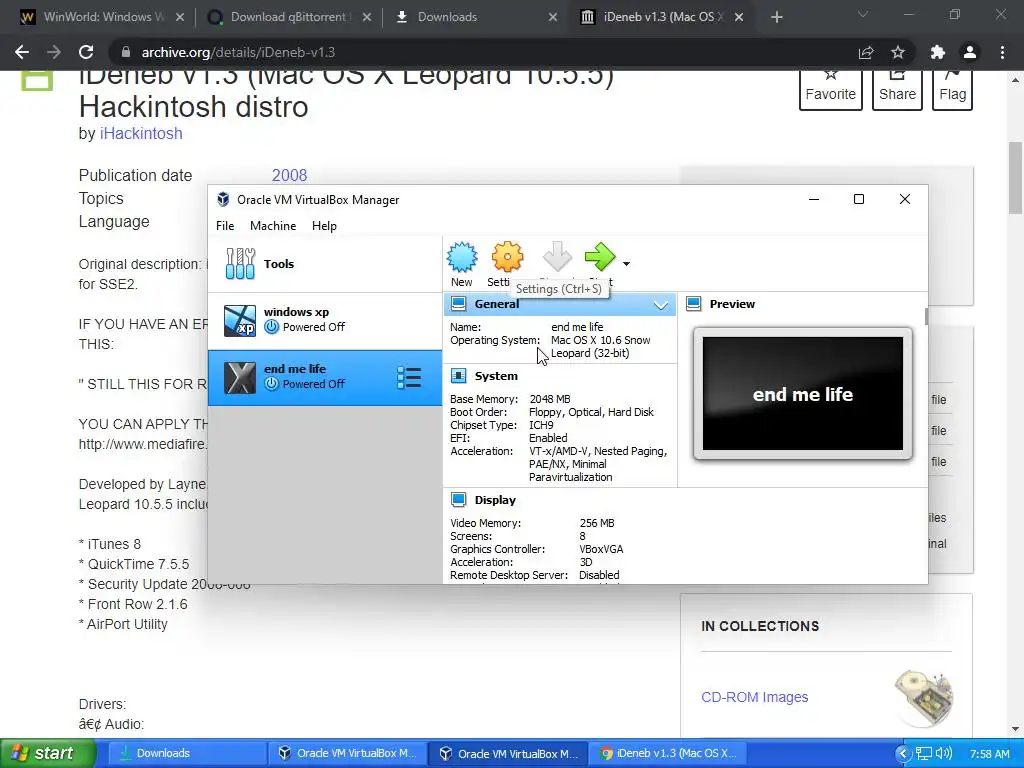Open Downloads in the taskbar

click(x=185, y=753)
